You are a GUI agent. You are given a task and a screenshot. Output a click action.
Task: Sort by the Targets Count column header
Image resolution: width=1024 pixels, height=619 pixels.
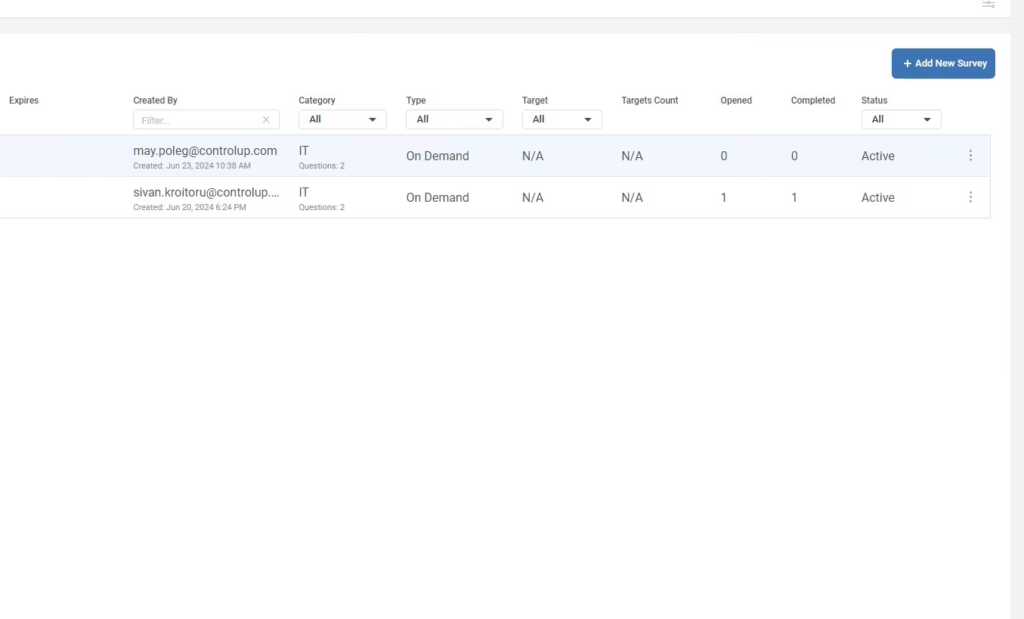[649, 101]
